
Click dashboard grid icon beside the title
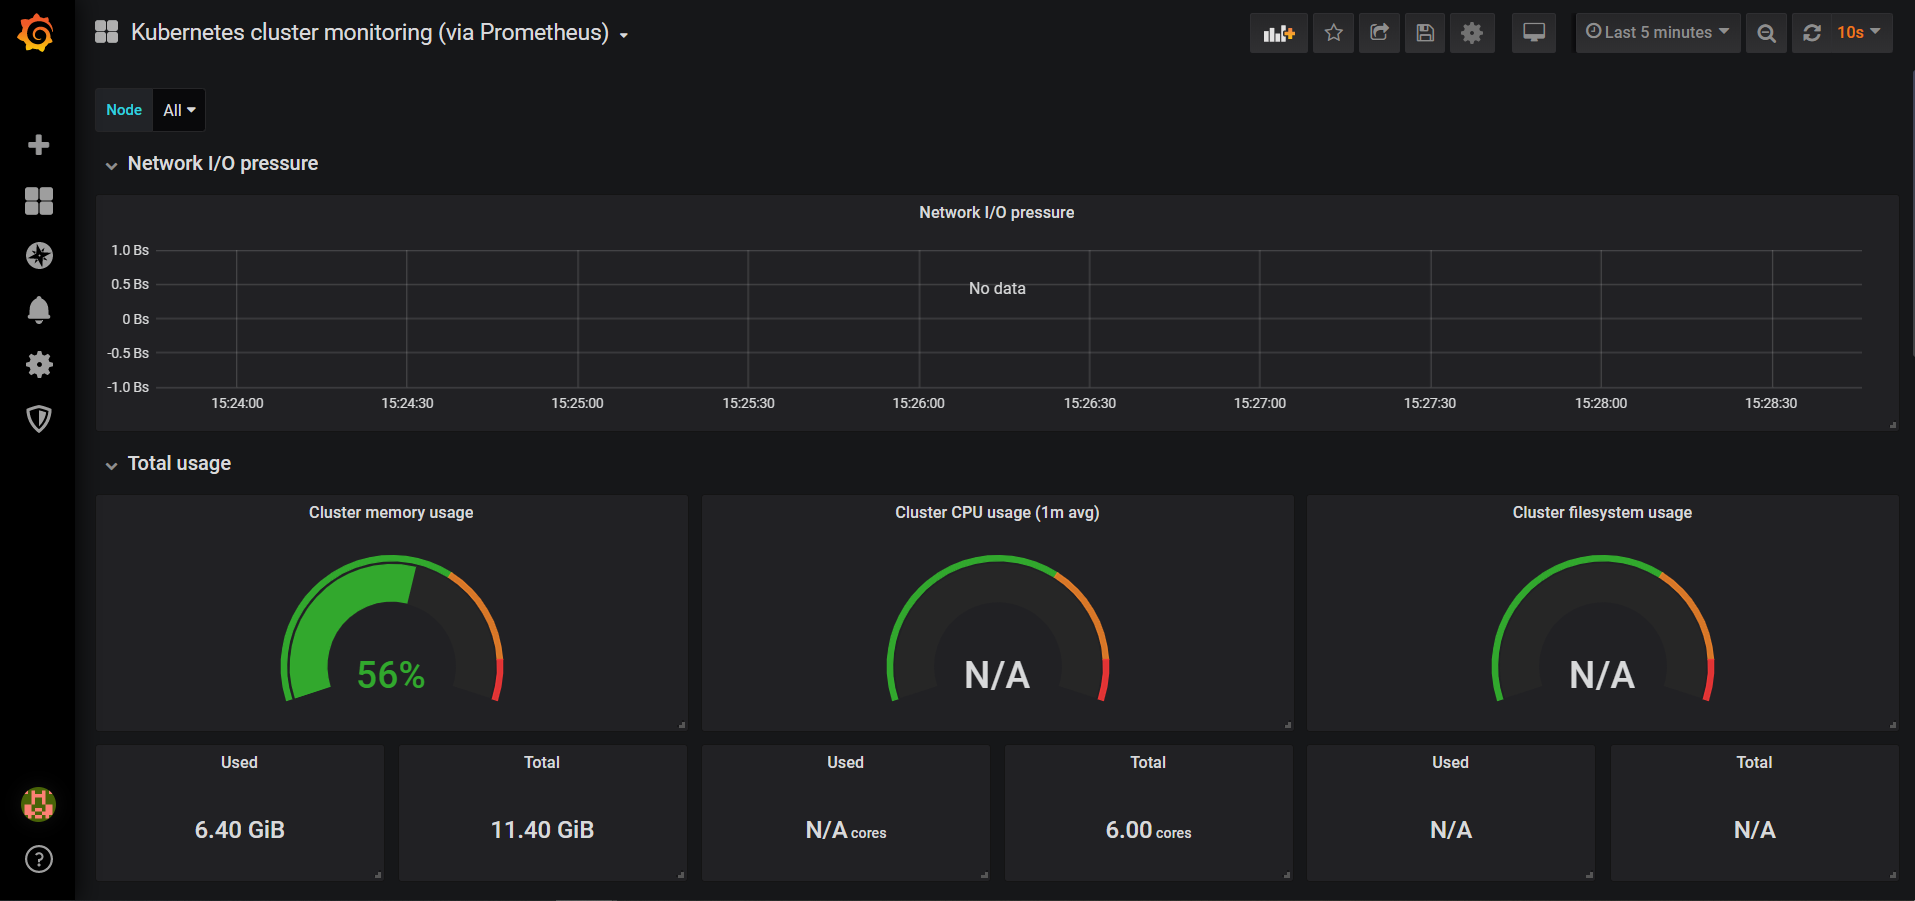106,32
